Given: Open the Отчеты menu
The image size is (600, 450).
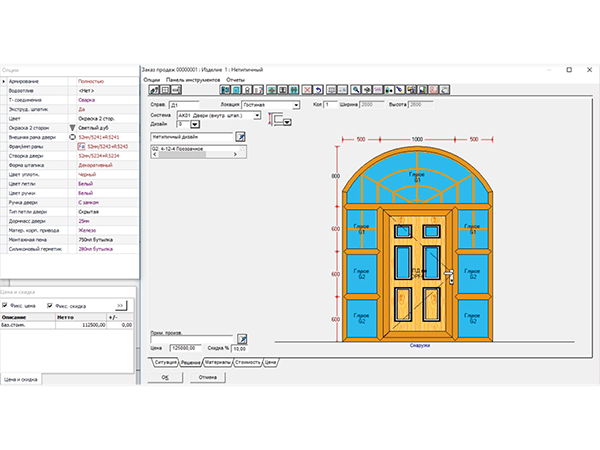Looking at the screenshot, I should pyautogui.click(x=236, y=79).
